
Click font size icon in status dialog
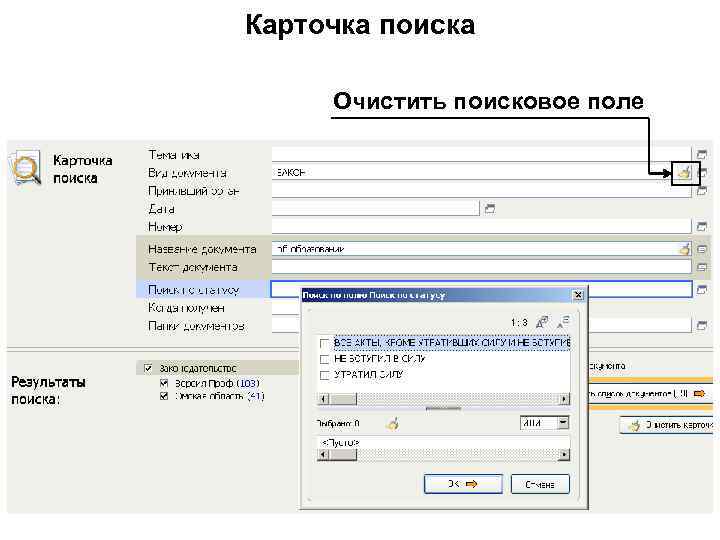[x=542, y=322]
